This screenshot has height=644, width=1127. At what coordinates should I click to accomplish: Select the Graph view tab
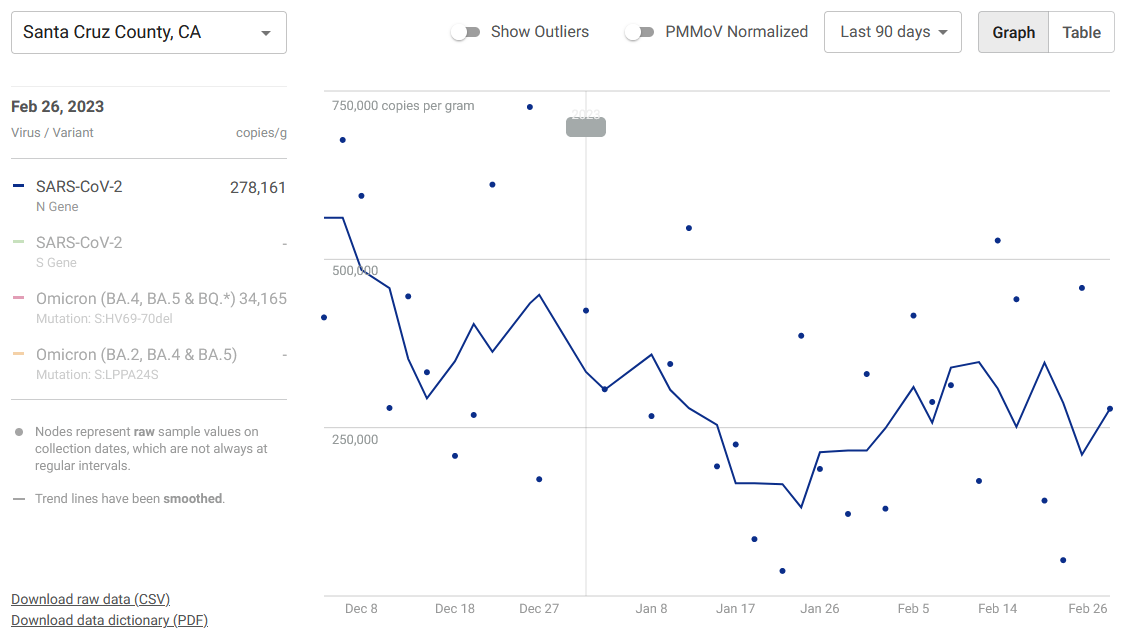pyautogui.click(x=1013, y=32)
